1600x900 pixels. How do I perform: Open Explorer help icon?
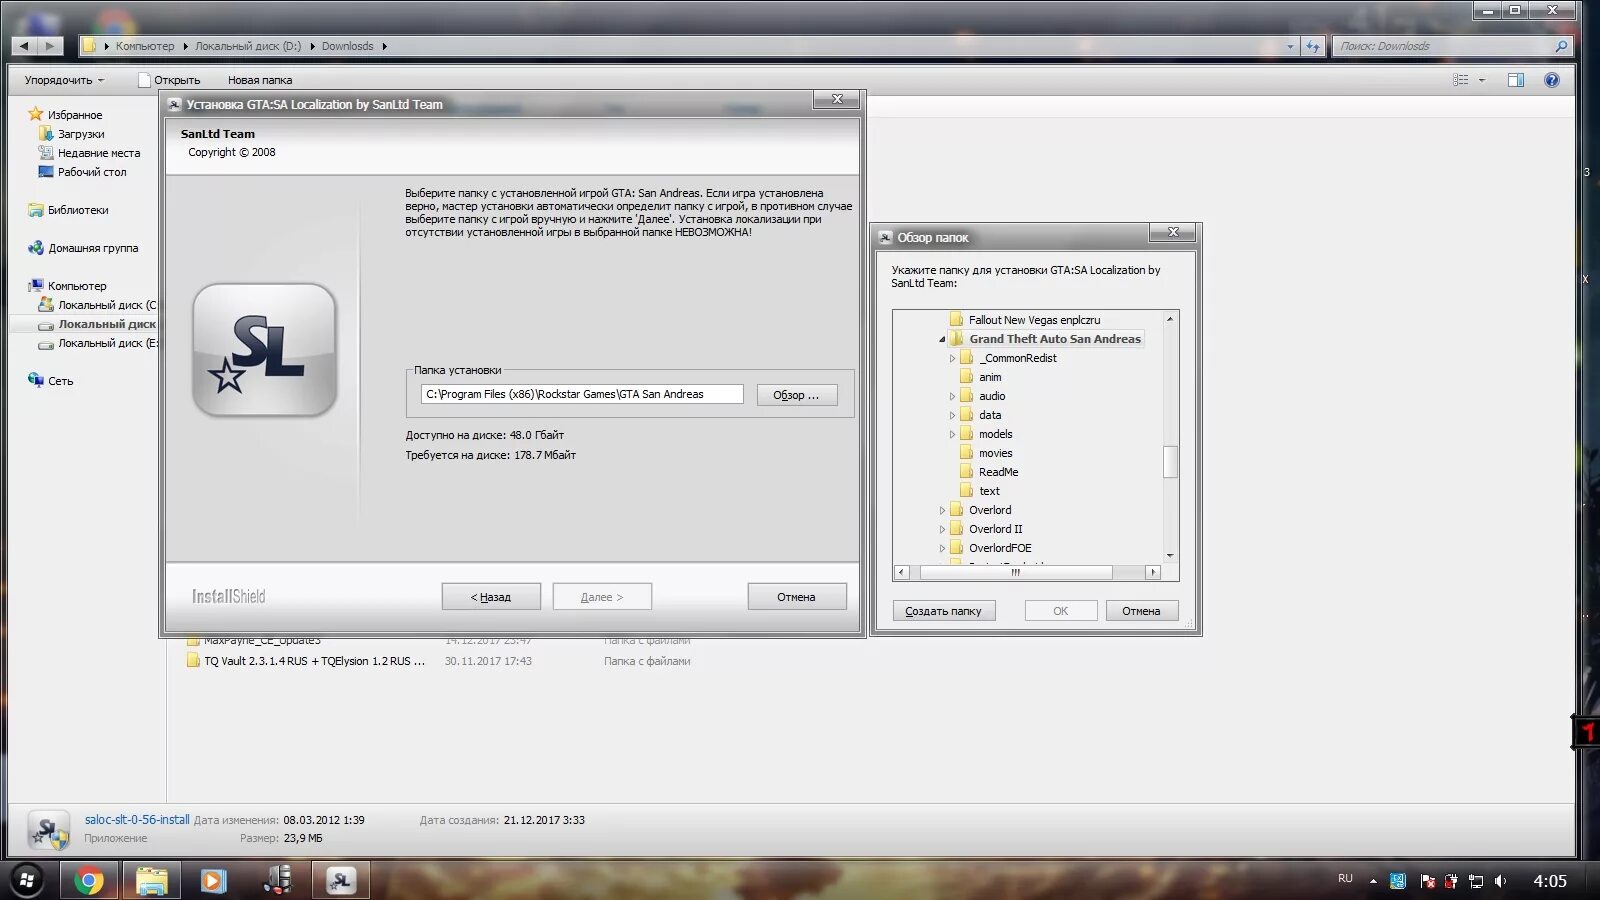coord(1552,80)
